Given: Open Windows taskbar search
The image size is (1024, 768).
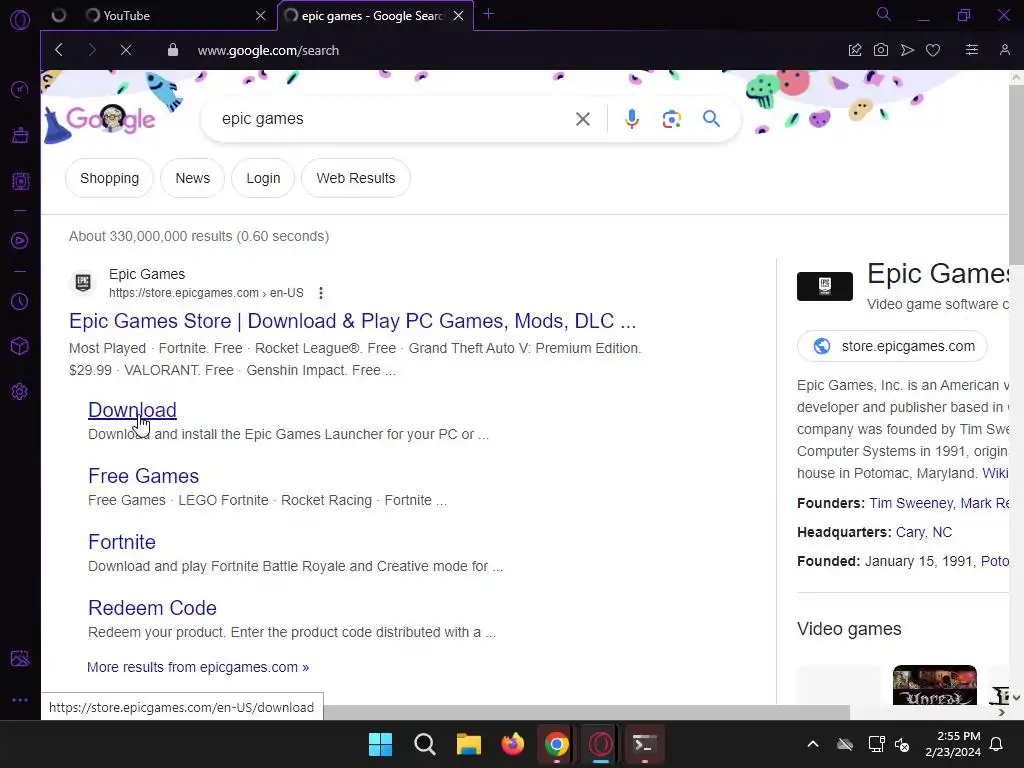Looking at the screenshot, I should pos(424,744).
